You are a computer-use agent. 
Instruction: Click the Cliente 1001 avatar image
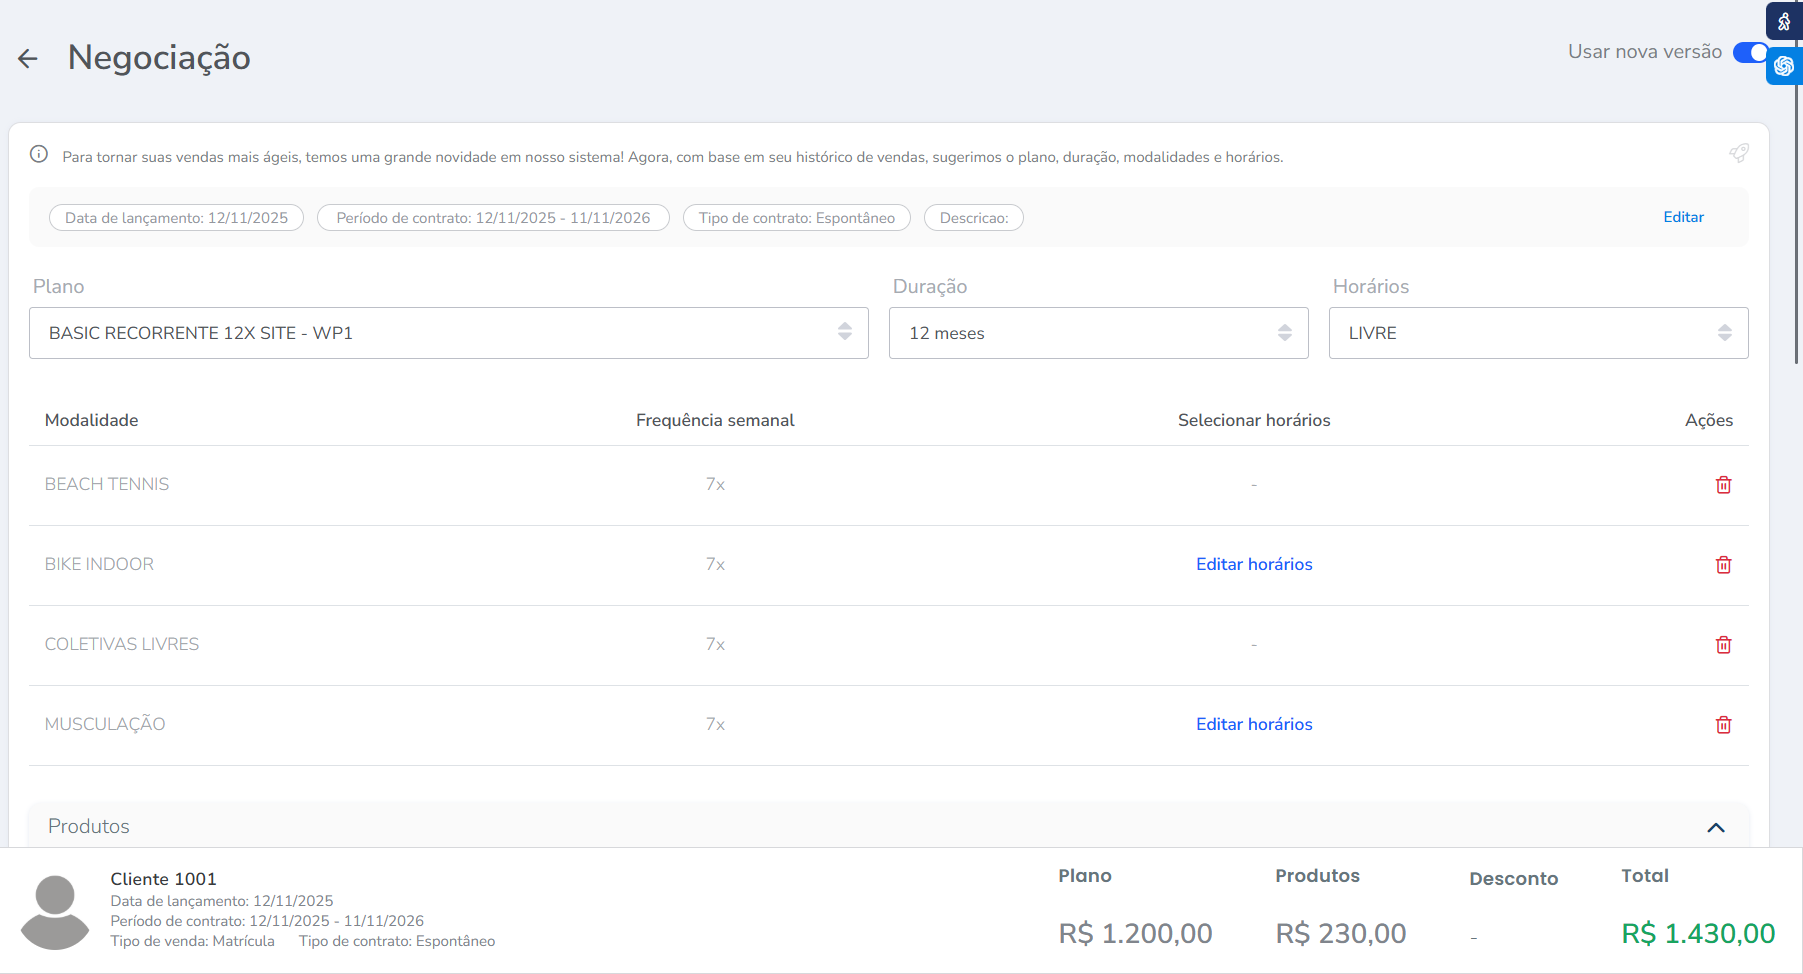pos(55,912)
